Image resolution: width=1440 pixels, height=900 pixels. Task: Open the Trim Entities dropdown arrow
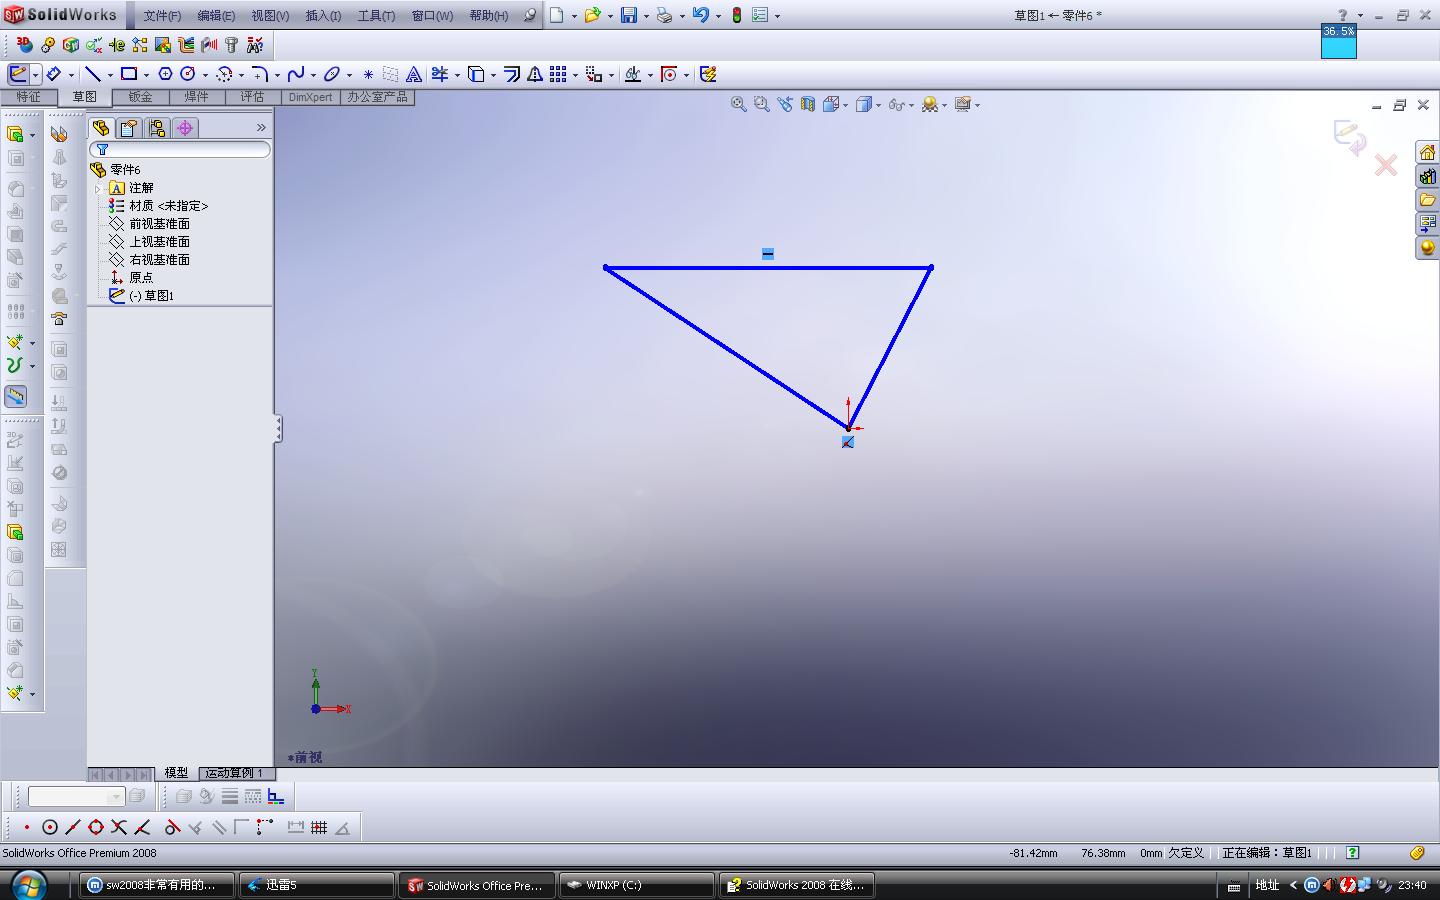tap(457, 75)
